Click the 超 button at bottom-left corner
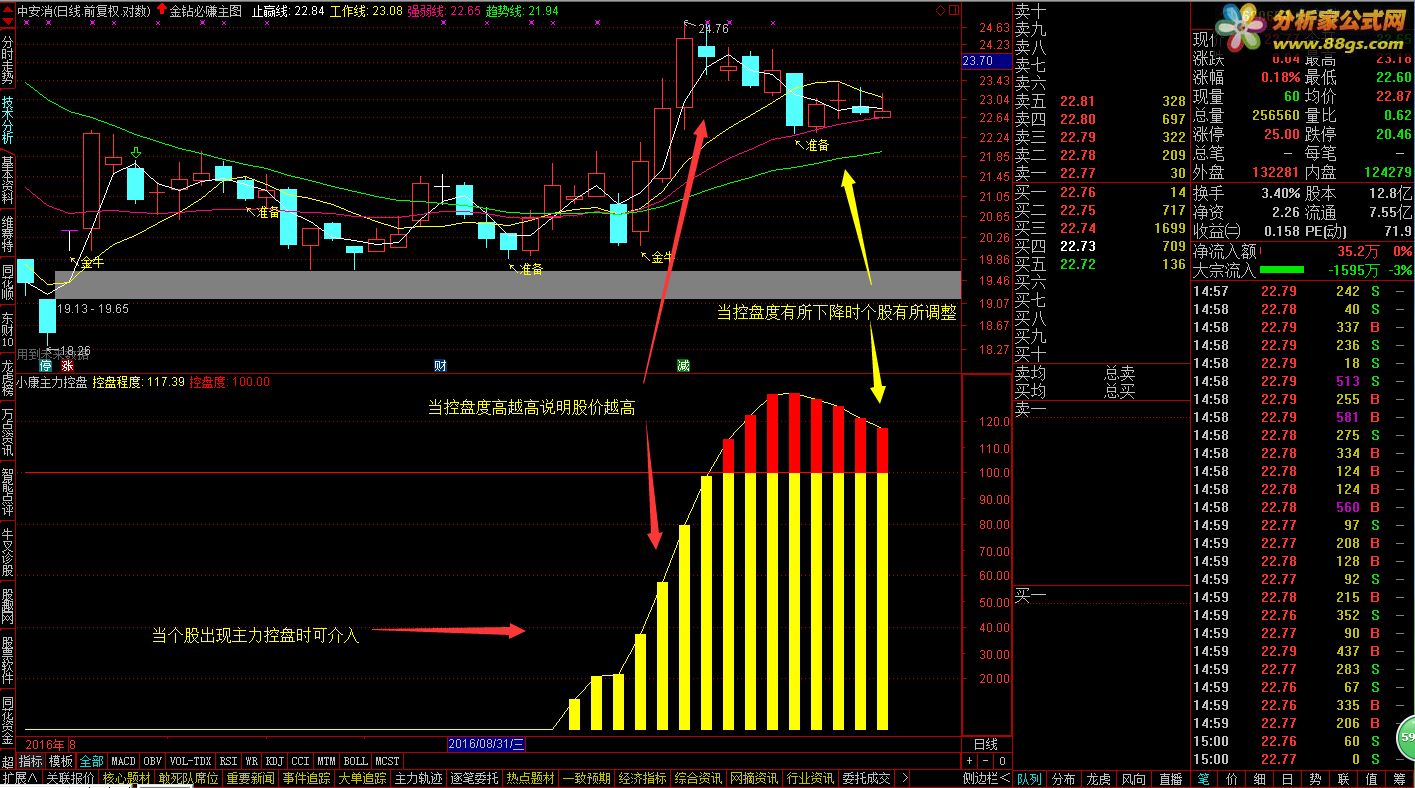The image size is (1415, 788). (8, 762)
